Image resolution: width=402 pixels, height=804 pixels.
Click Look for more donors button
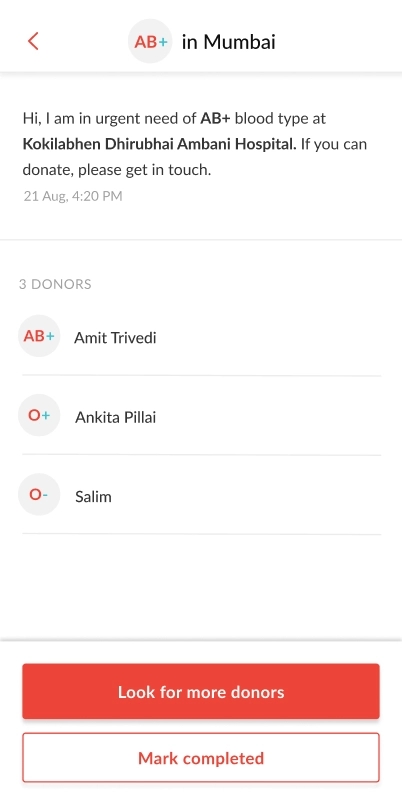201,692
